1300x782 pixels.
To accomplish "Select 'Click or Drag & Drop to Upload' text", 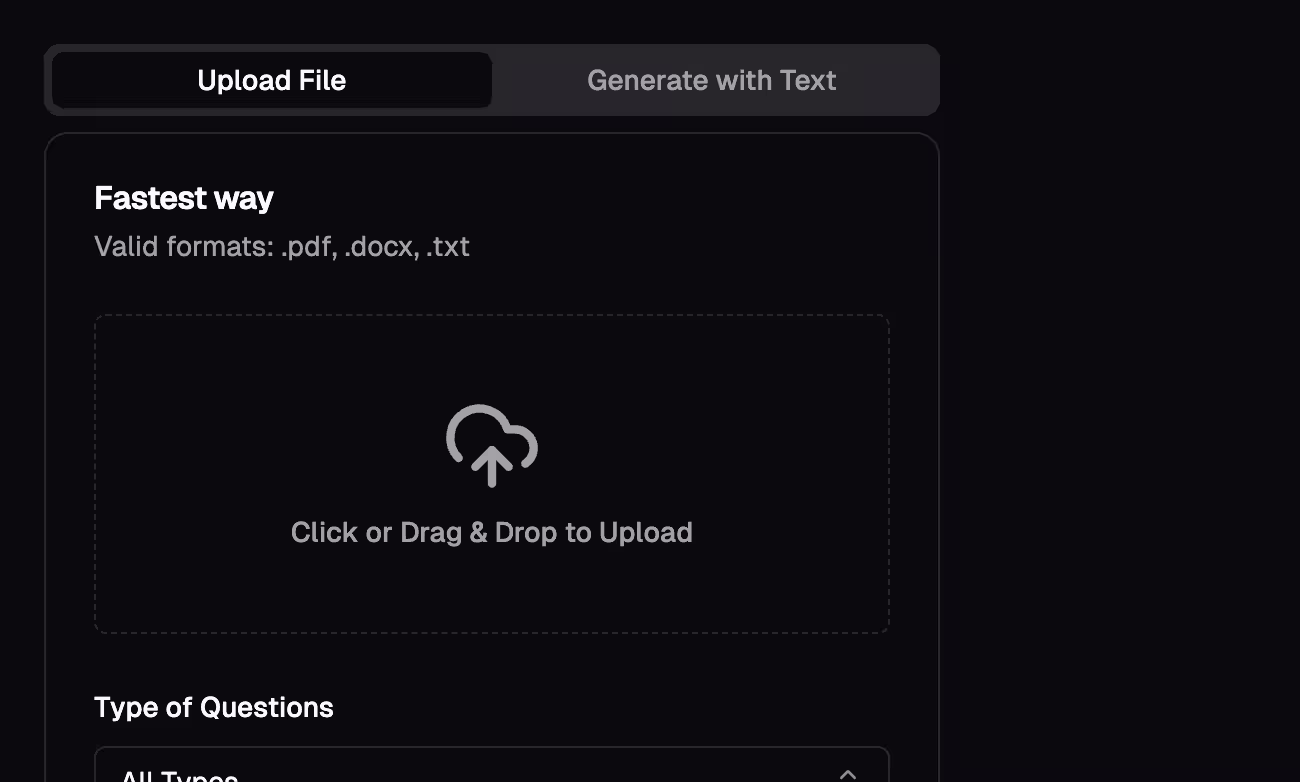I will 491,532.
